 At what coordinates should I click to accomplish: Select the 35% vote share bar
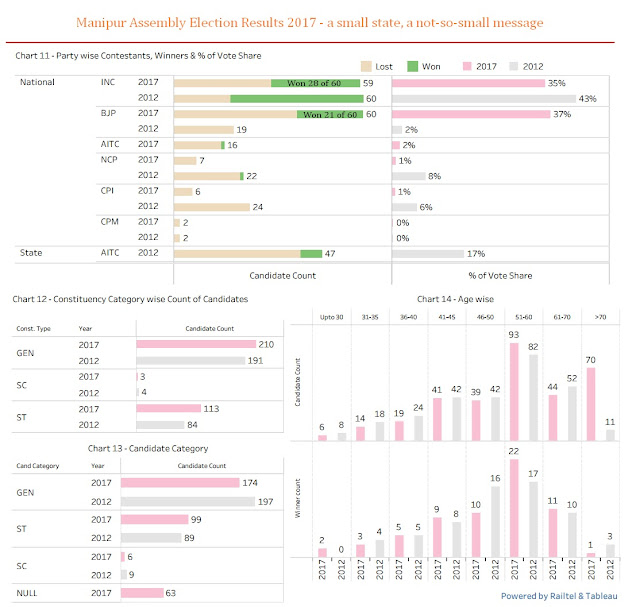click(468, 83)
